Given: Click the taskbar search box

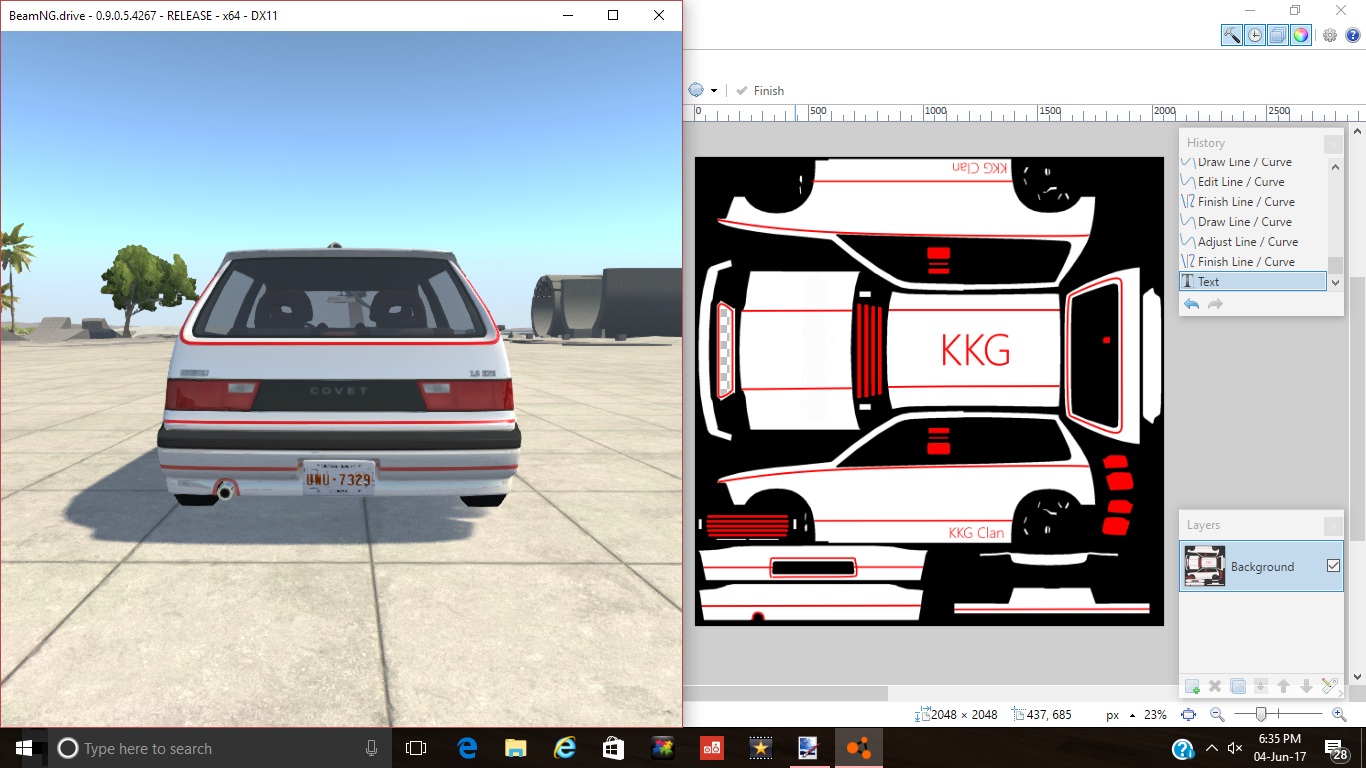Looking at the screenshot, I should pos(220,748).
